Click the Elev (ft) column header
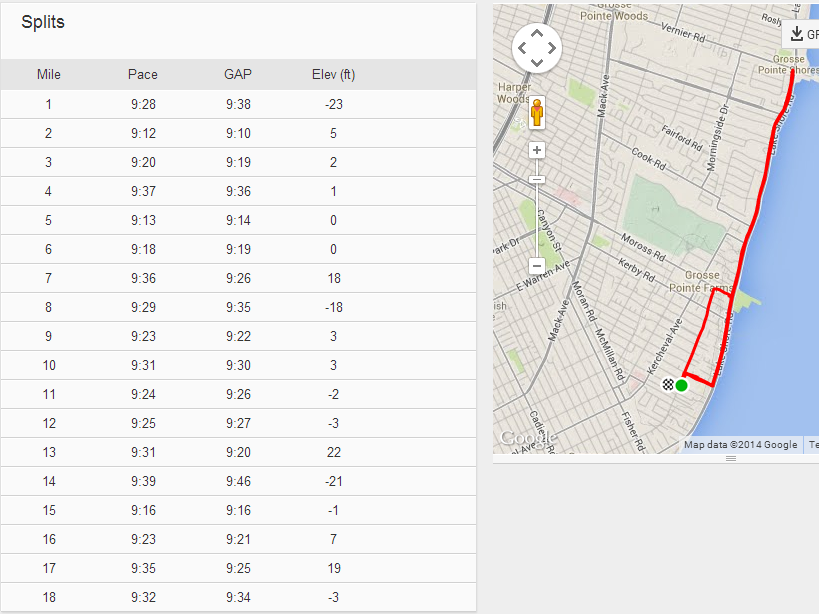The height and width of the screenshot is (614, 819). 333,74
